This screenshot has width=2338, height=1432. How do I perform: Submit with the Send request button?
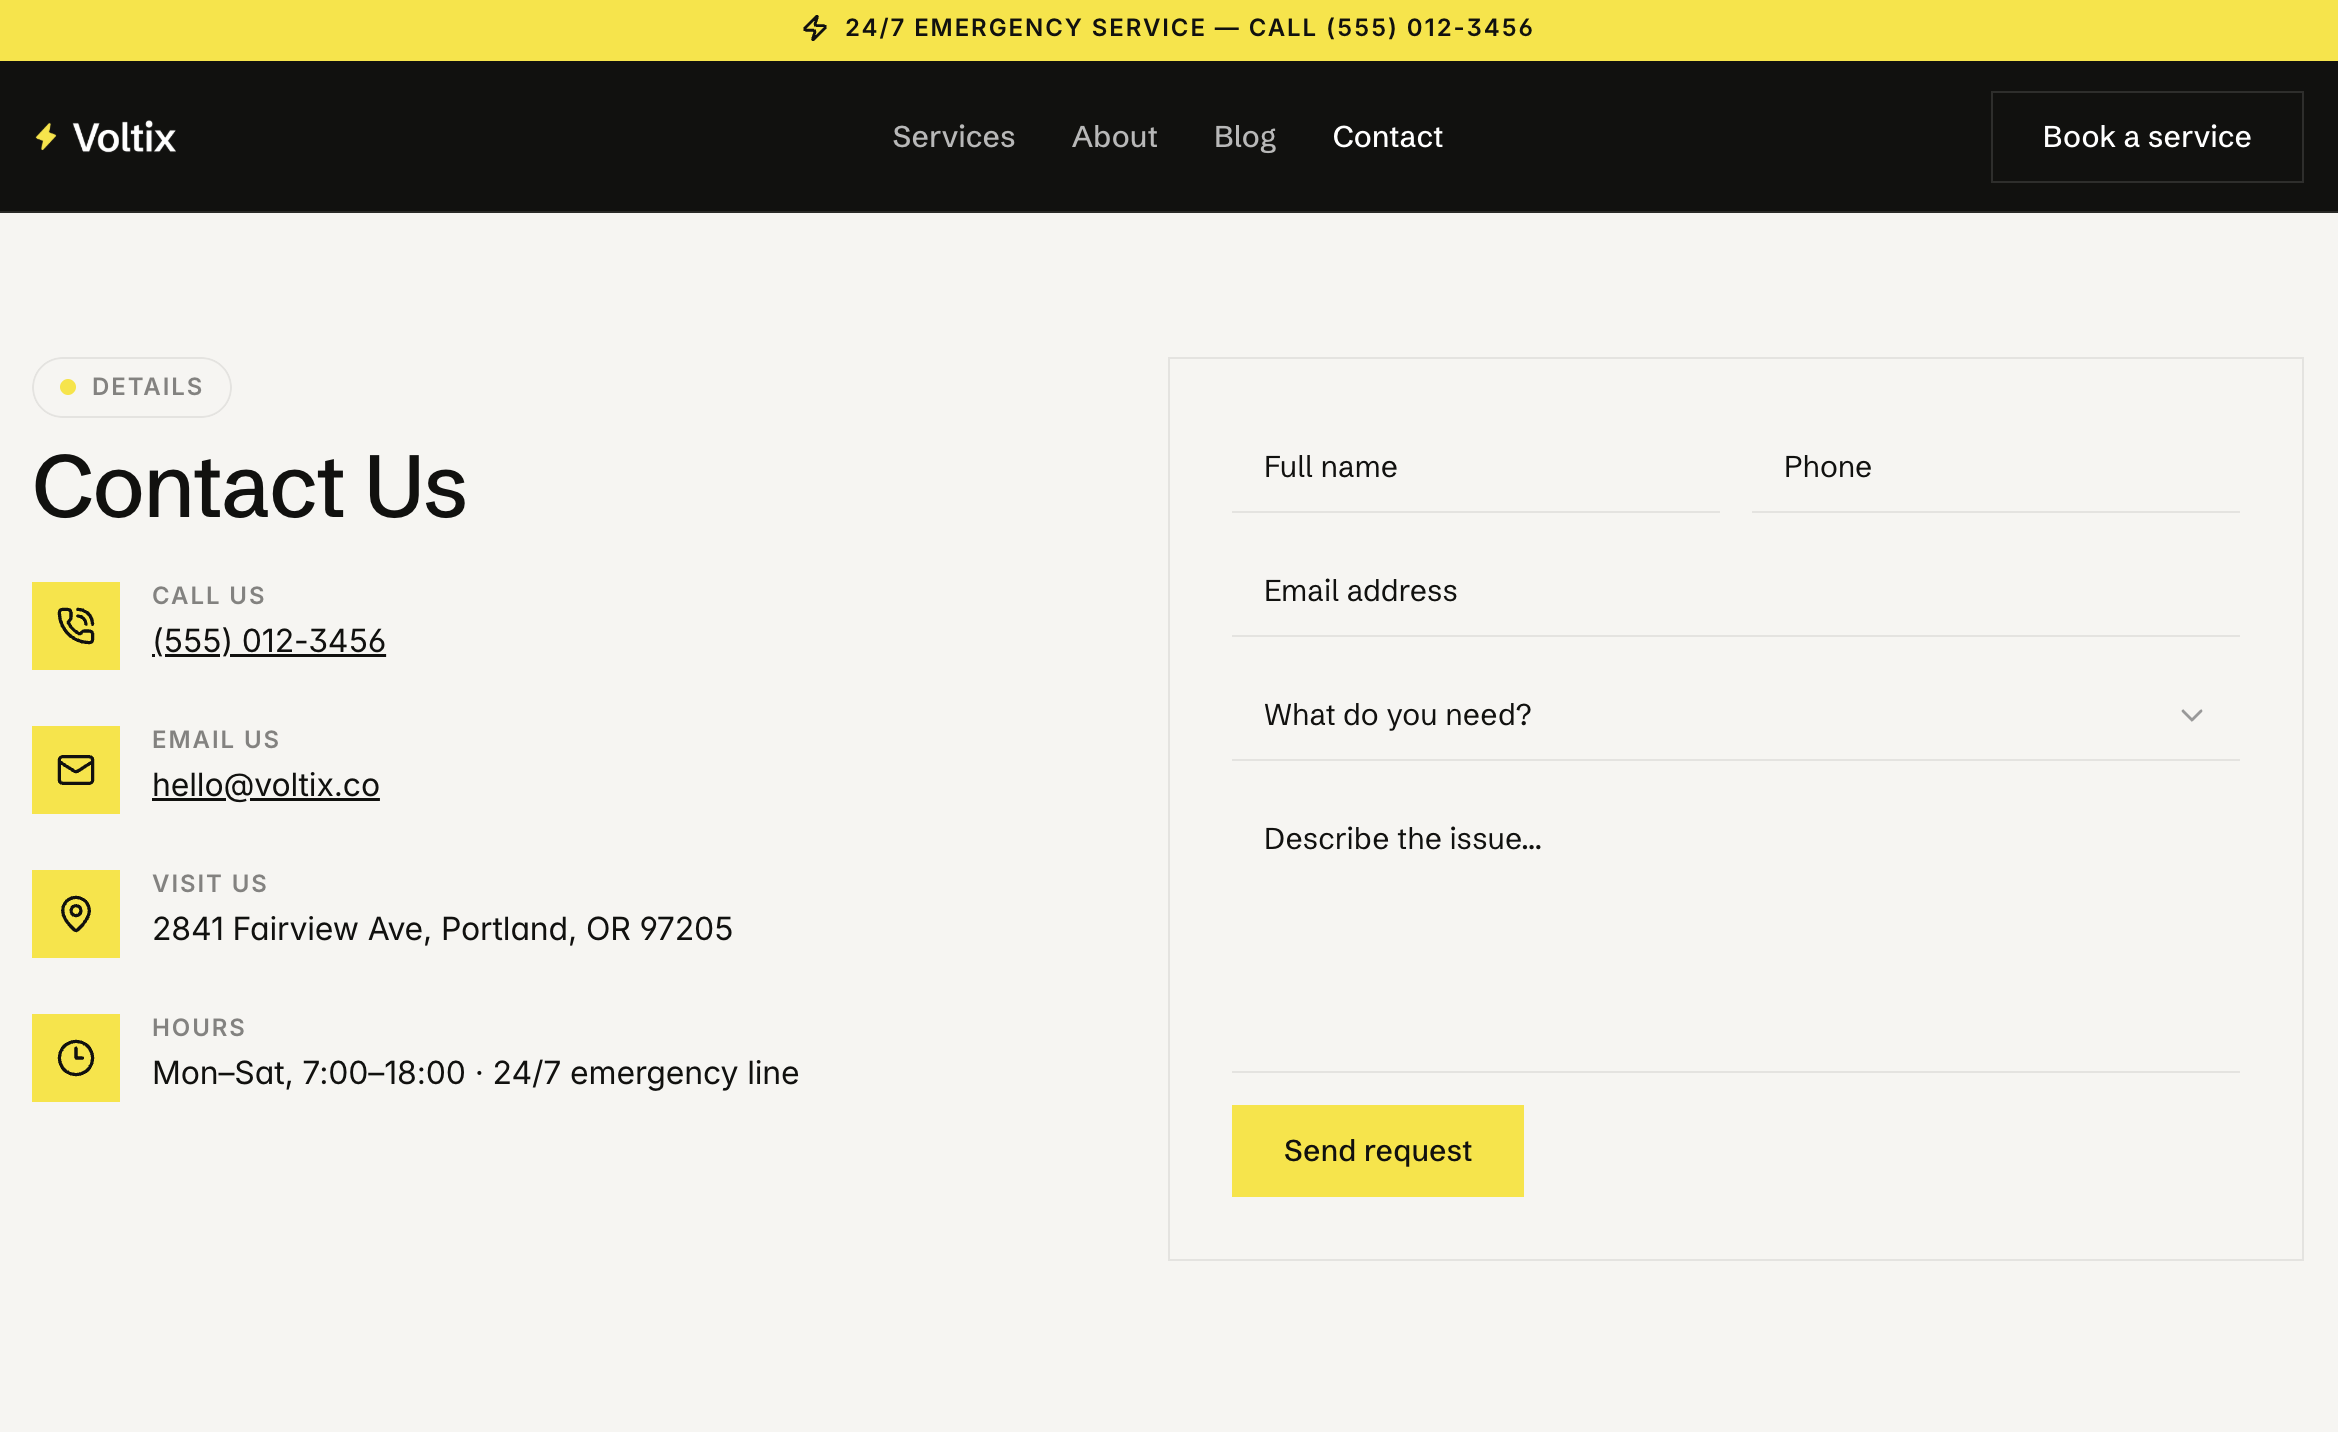pos(1377,1151)
